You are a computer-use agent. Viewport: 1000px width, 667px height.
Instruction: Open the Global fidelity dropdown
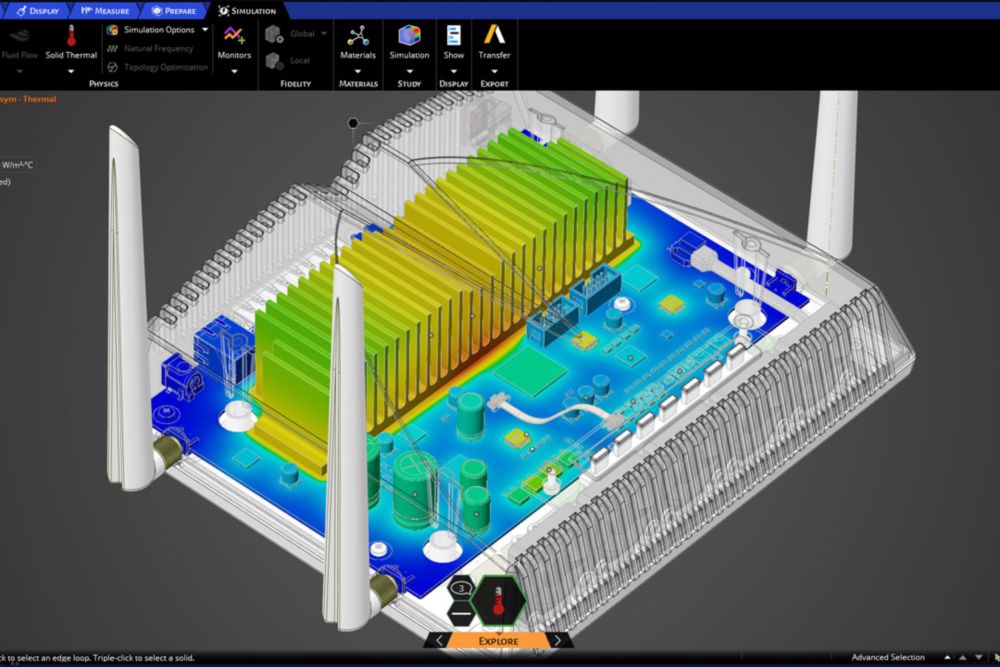[x=323, y=34]
